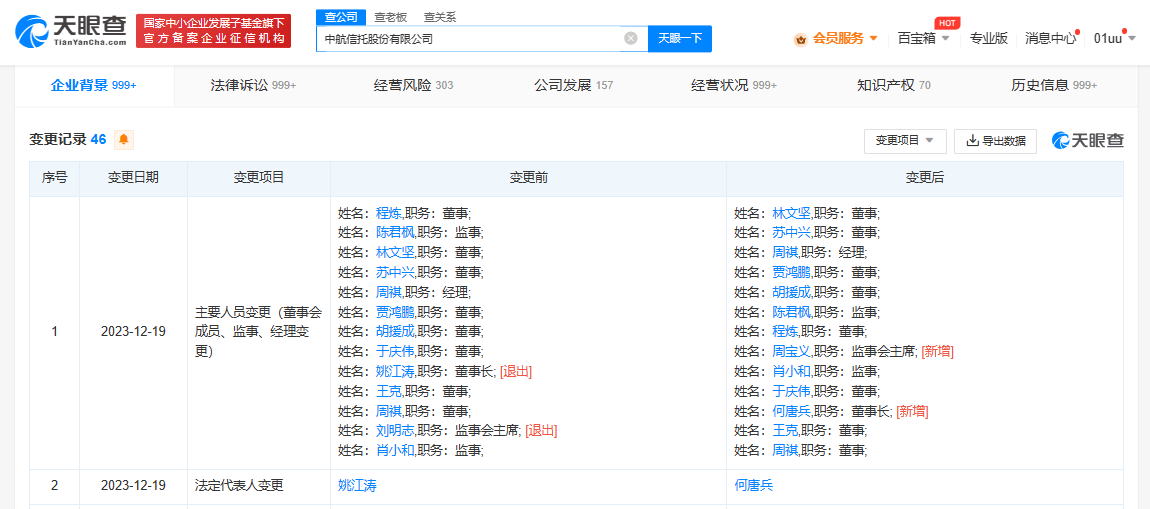
Task: Open 苏中兴 in the 变更前 column
Action: (x=395, y=272)
